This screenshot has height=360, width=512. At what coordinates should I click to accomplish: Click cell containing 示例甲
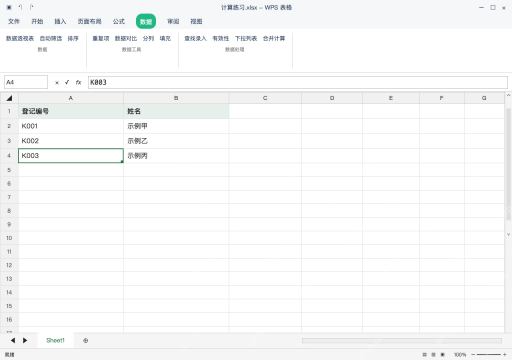pos(176,126)
